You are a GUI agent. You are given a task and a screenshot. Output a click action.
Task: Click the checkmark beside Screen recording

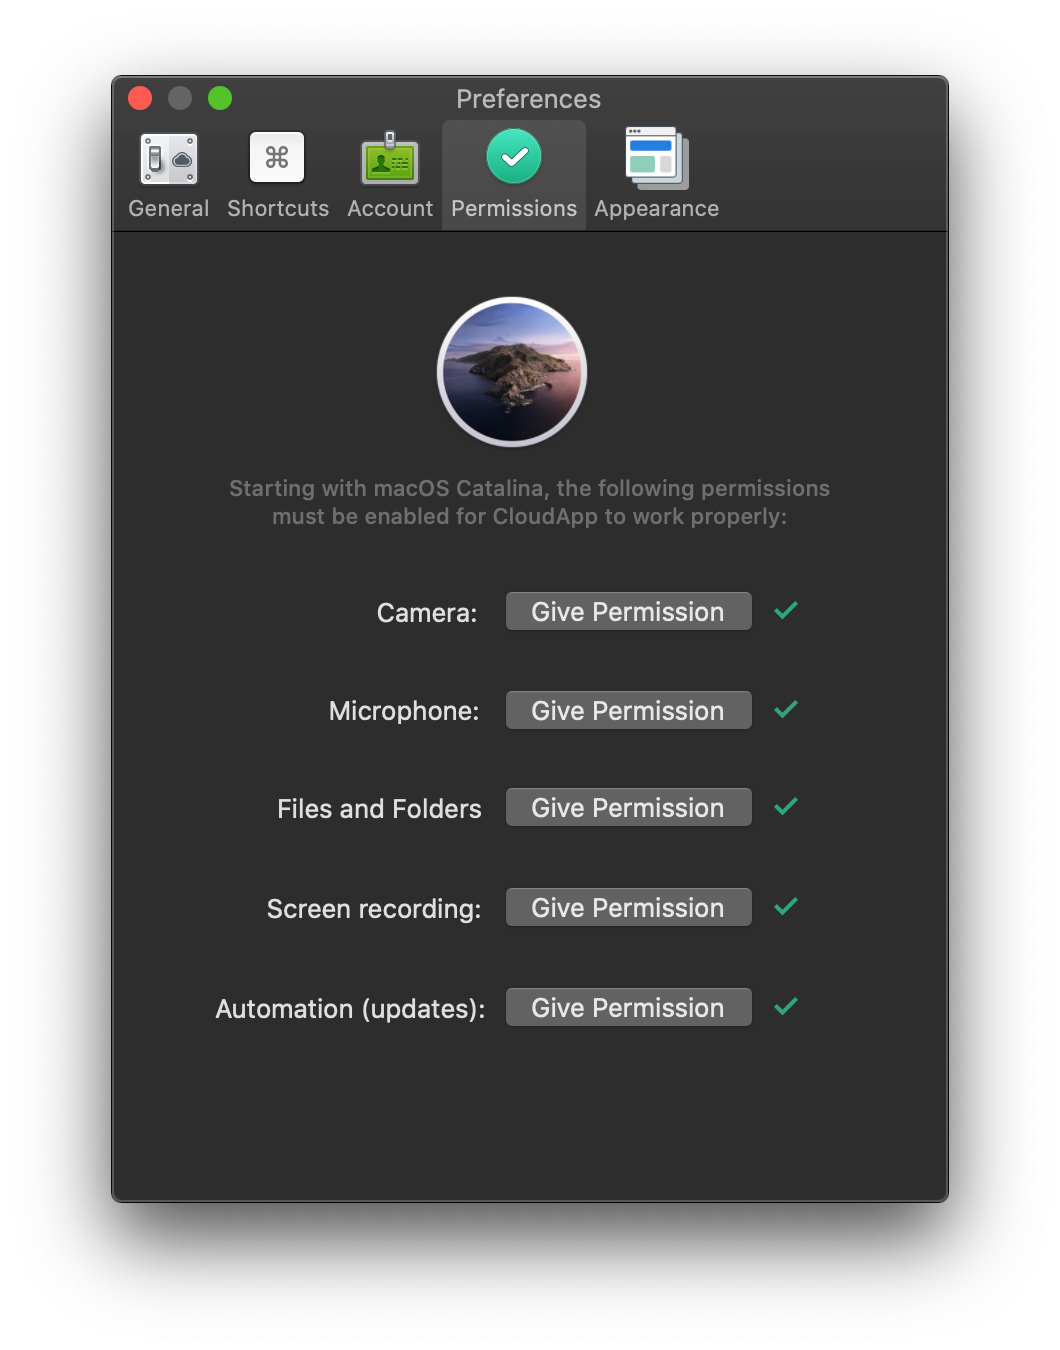pos(786,906)
